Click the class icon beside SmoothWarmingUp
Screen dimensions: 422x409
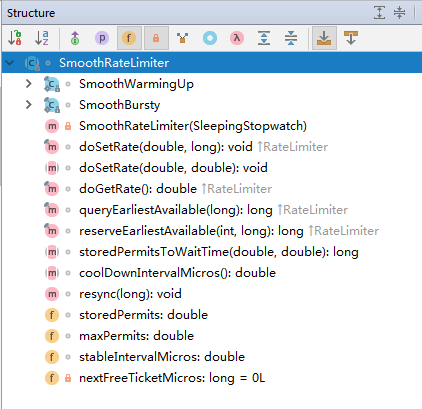pos(52,84)
